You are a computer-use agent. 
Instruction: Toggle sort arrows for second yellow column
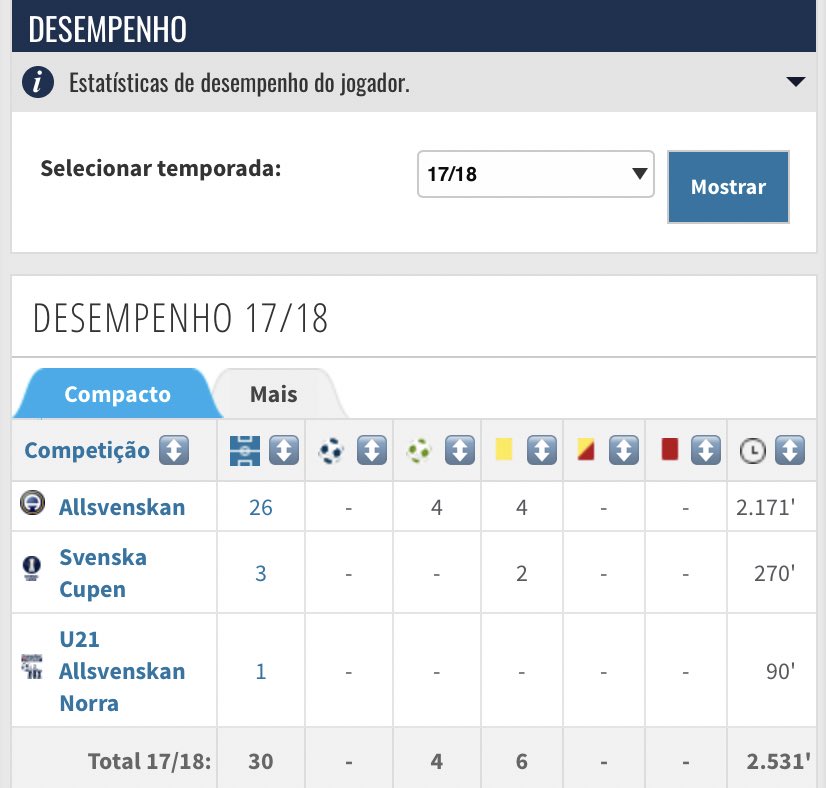point(623,451)
